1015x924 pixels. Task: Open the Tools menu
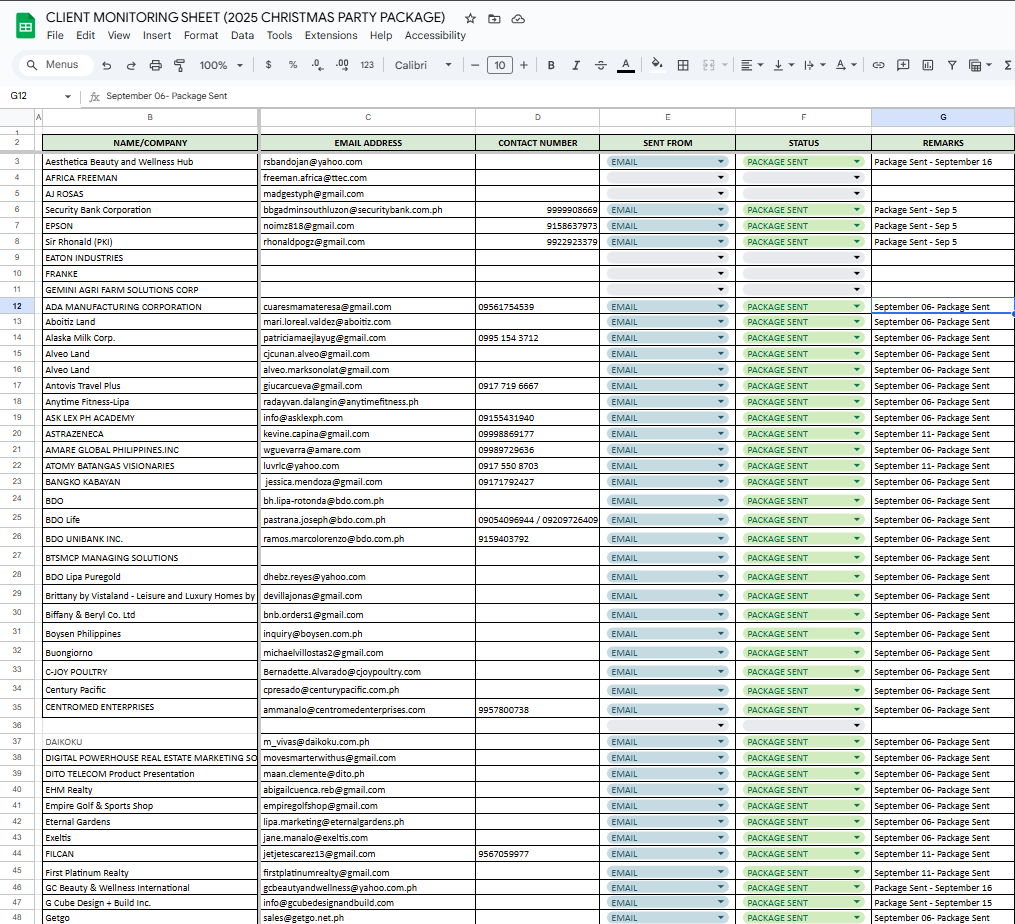click(x=279, y=36)
